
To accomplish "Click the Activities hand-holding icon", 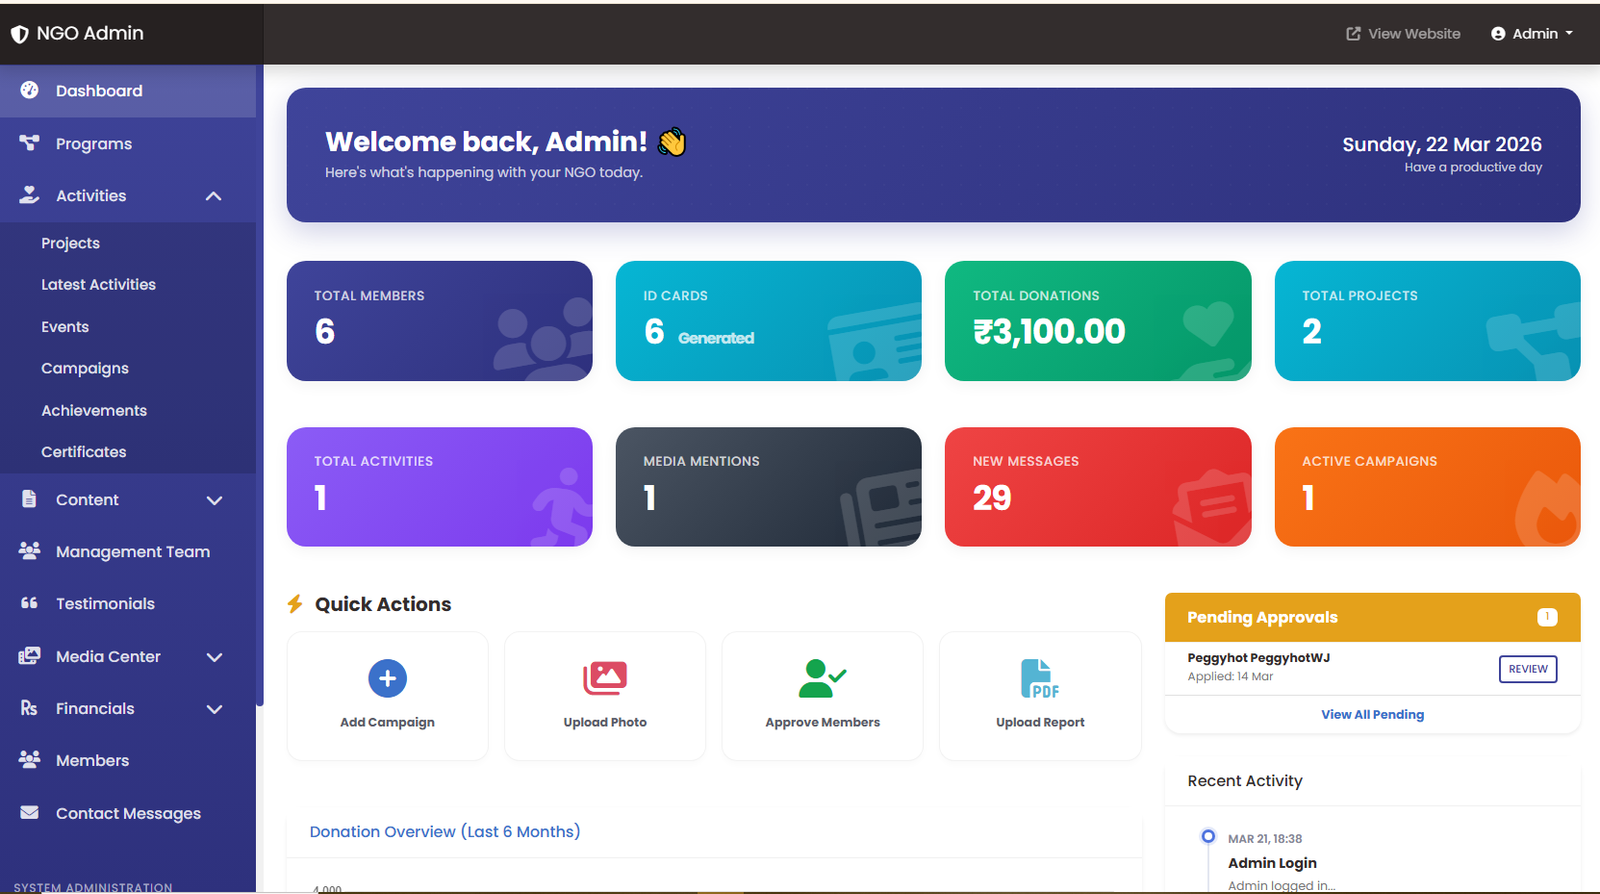I will click(29, 195).
